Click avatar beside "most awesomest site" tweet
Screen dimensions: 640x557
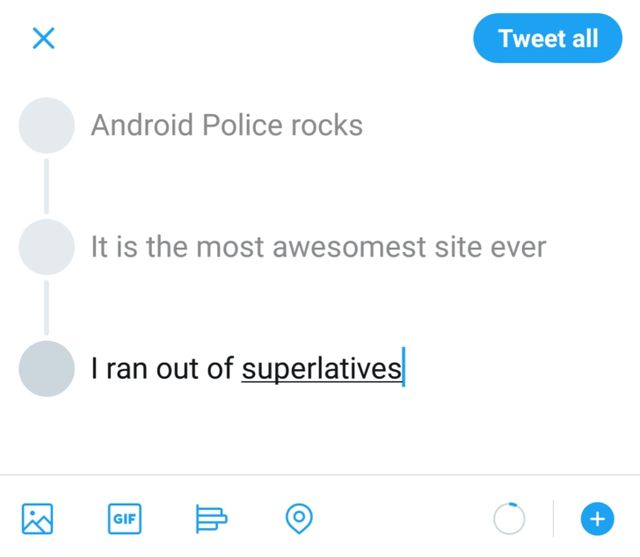(x=47, y=247)
